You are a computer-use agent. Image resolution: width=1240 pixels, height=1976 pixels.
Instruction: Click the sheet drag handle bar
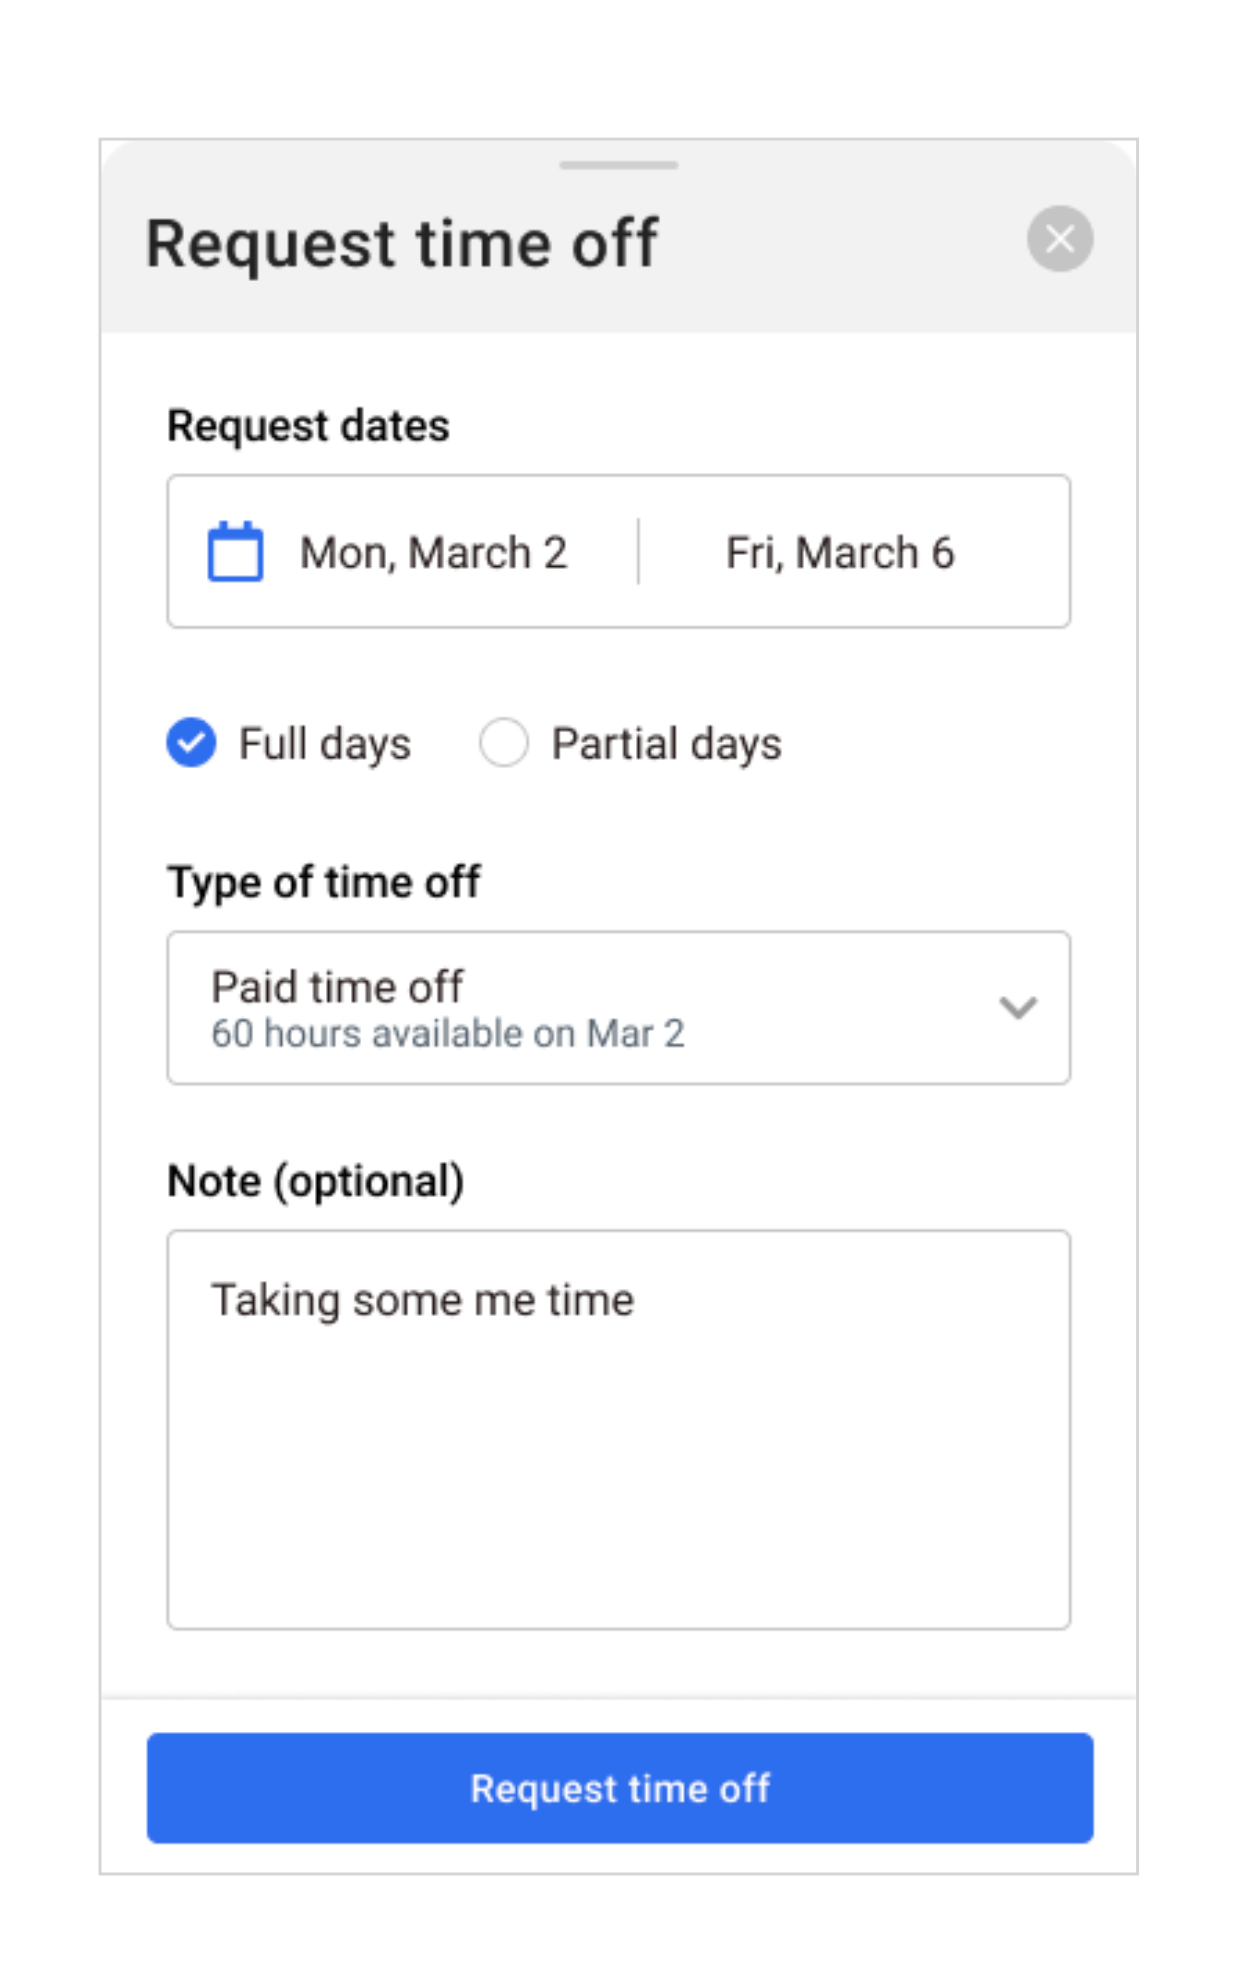click(x=618, y=165)
